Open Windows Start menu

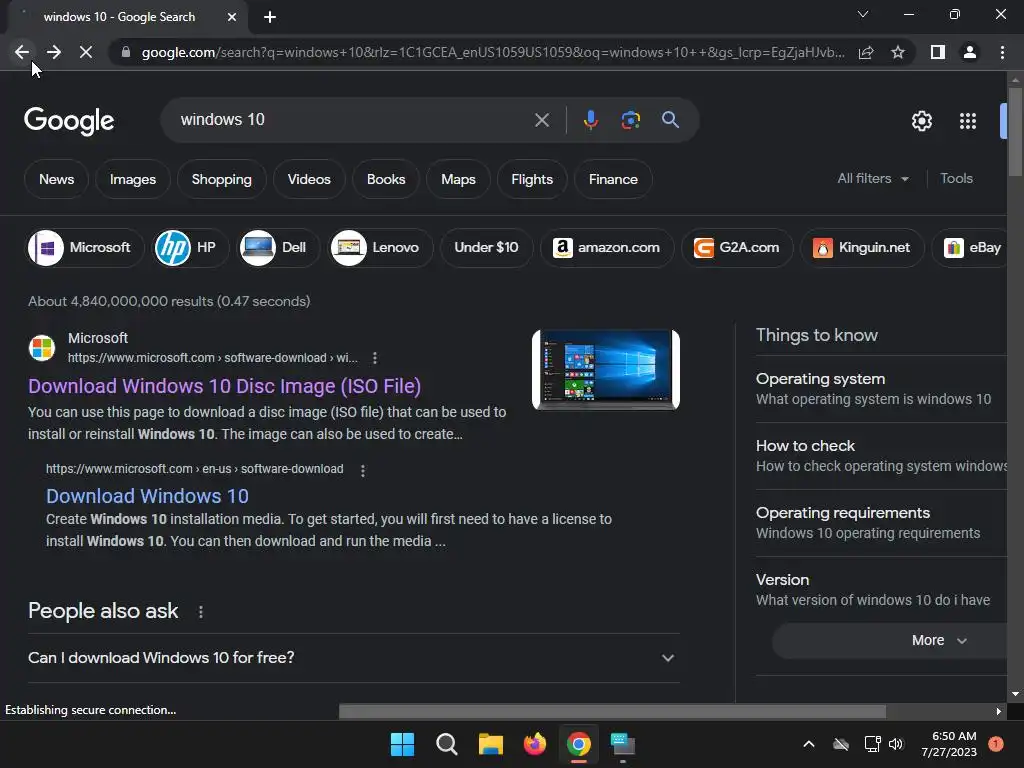point(402,744)
